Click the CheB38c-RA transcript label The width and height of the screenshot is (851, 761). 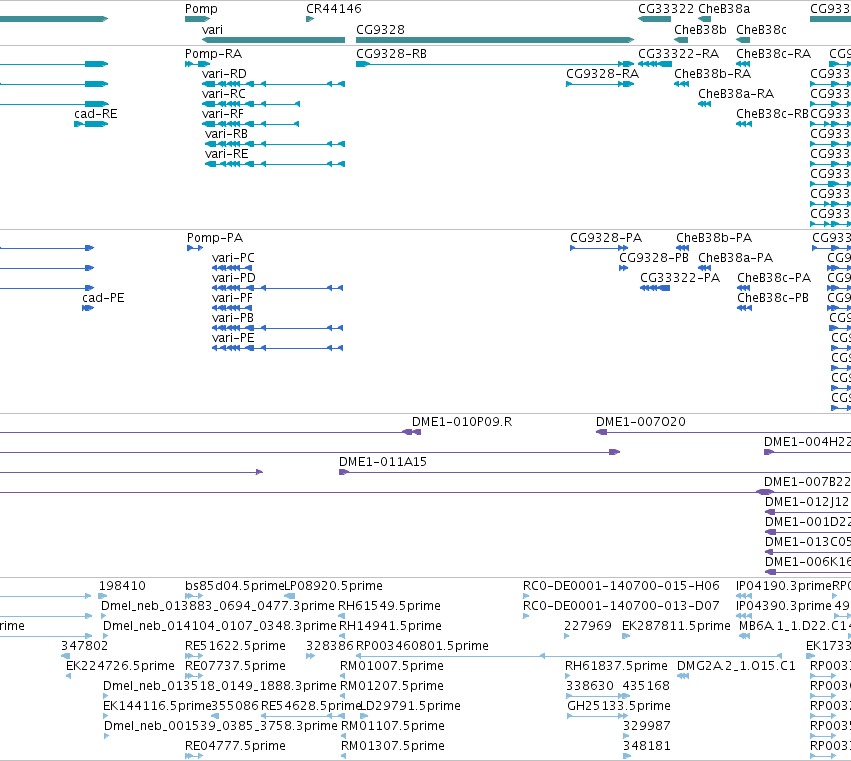(x=773, y=54)
